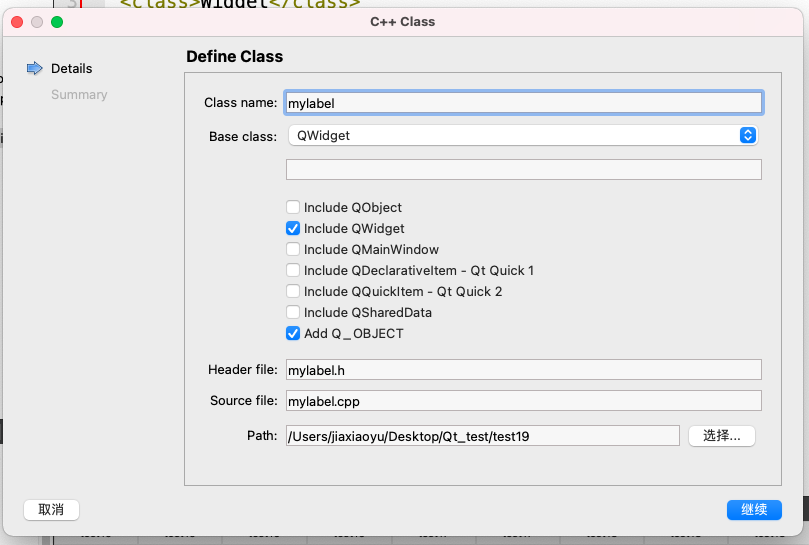809x545 pixels.
Task: Click the Base class label
Action: 242,136
